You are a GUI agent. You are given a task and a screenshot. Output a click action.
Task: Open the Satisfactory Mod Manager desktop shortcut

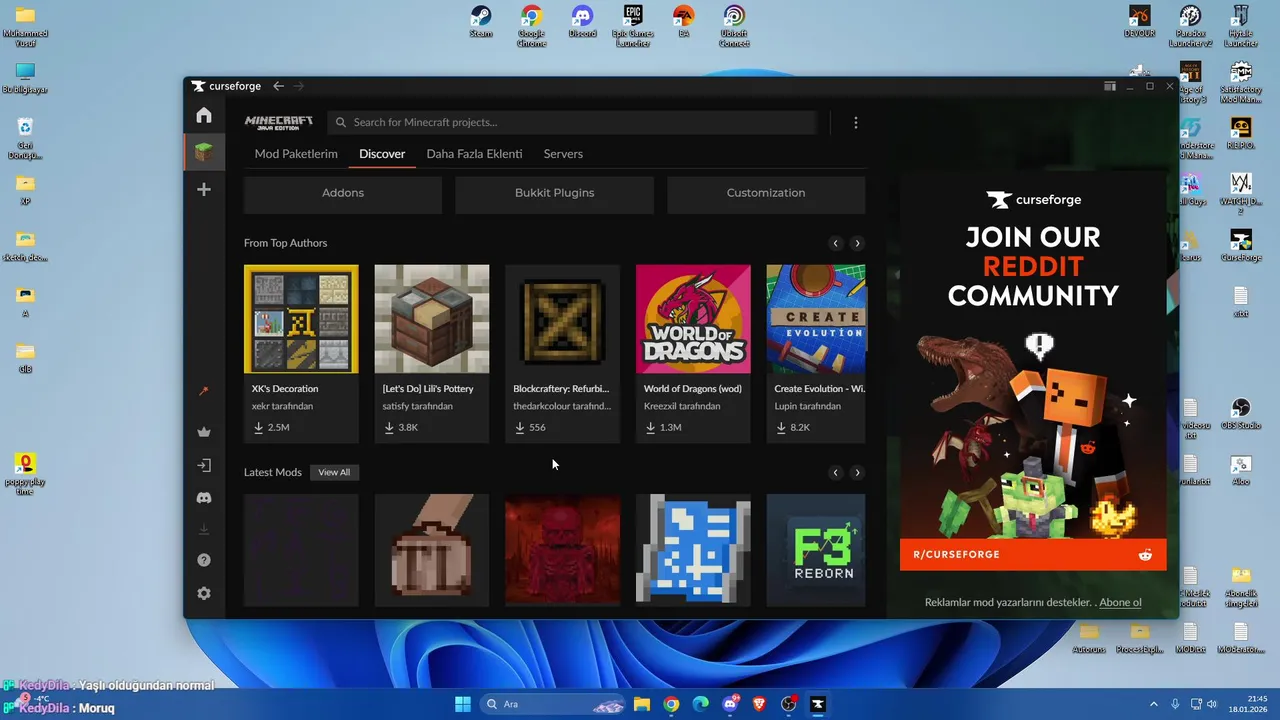1241,83
